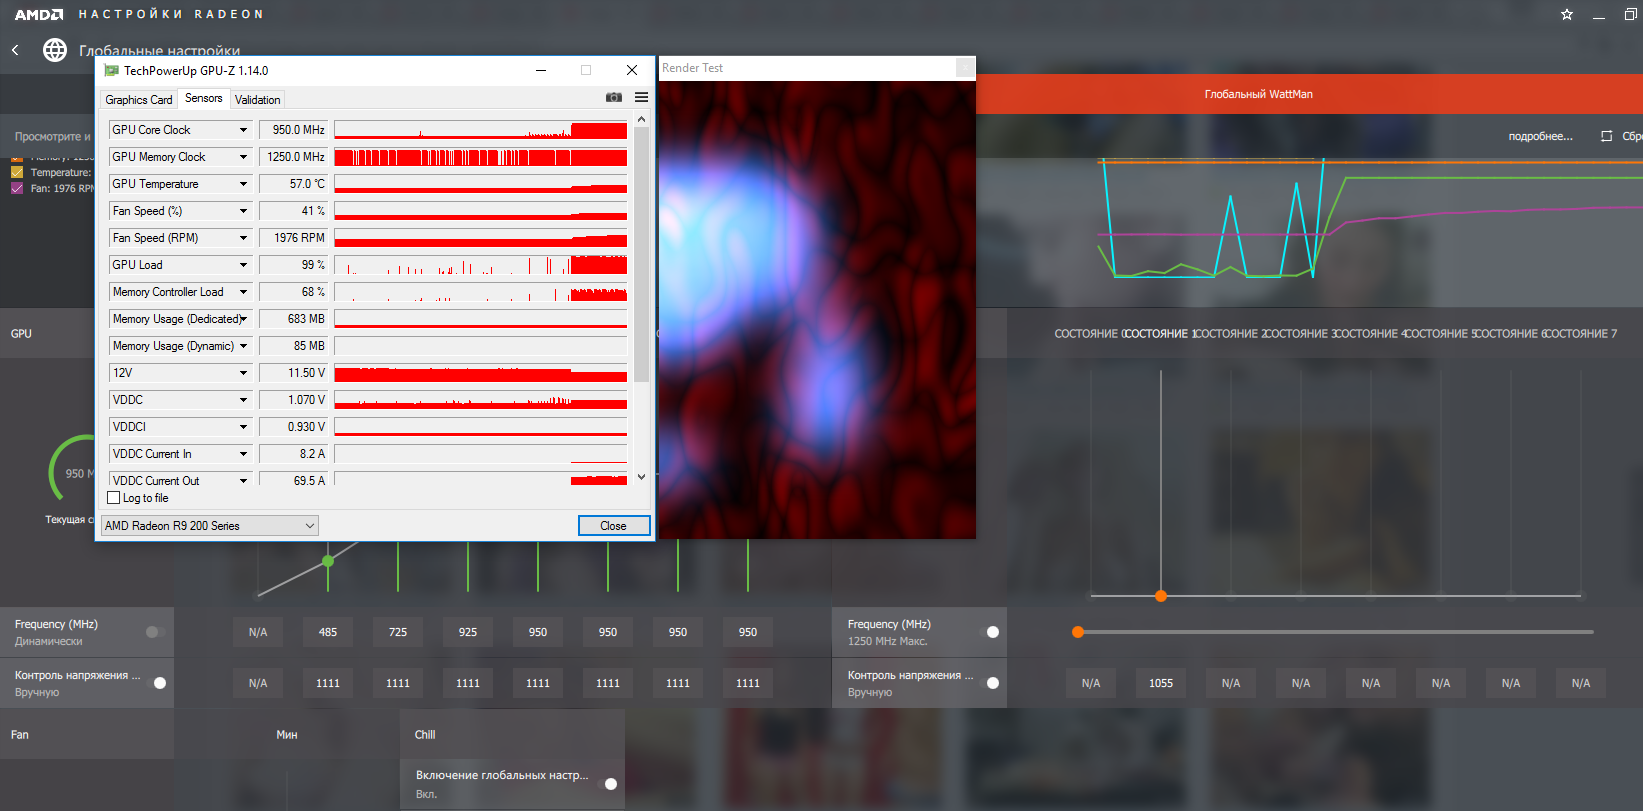
Task: Open the 12V sensor dropdown
Action: tap(180, 373)
